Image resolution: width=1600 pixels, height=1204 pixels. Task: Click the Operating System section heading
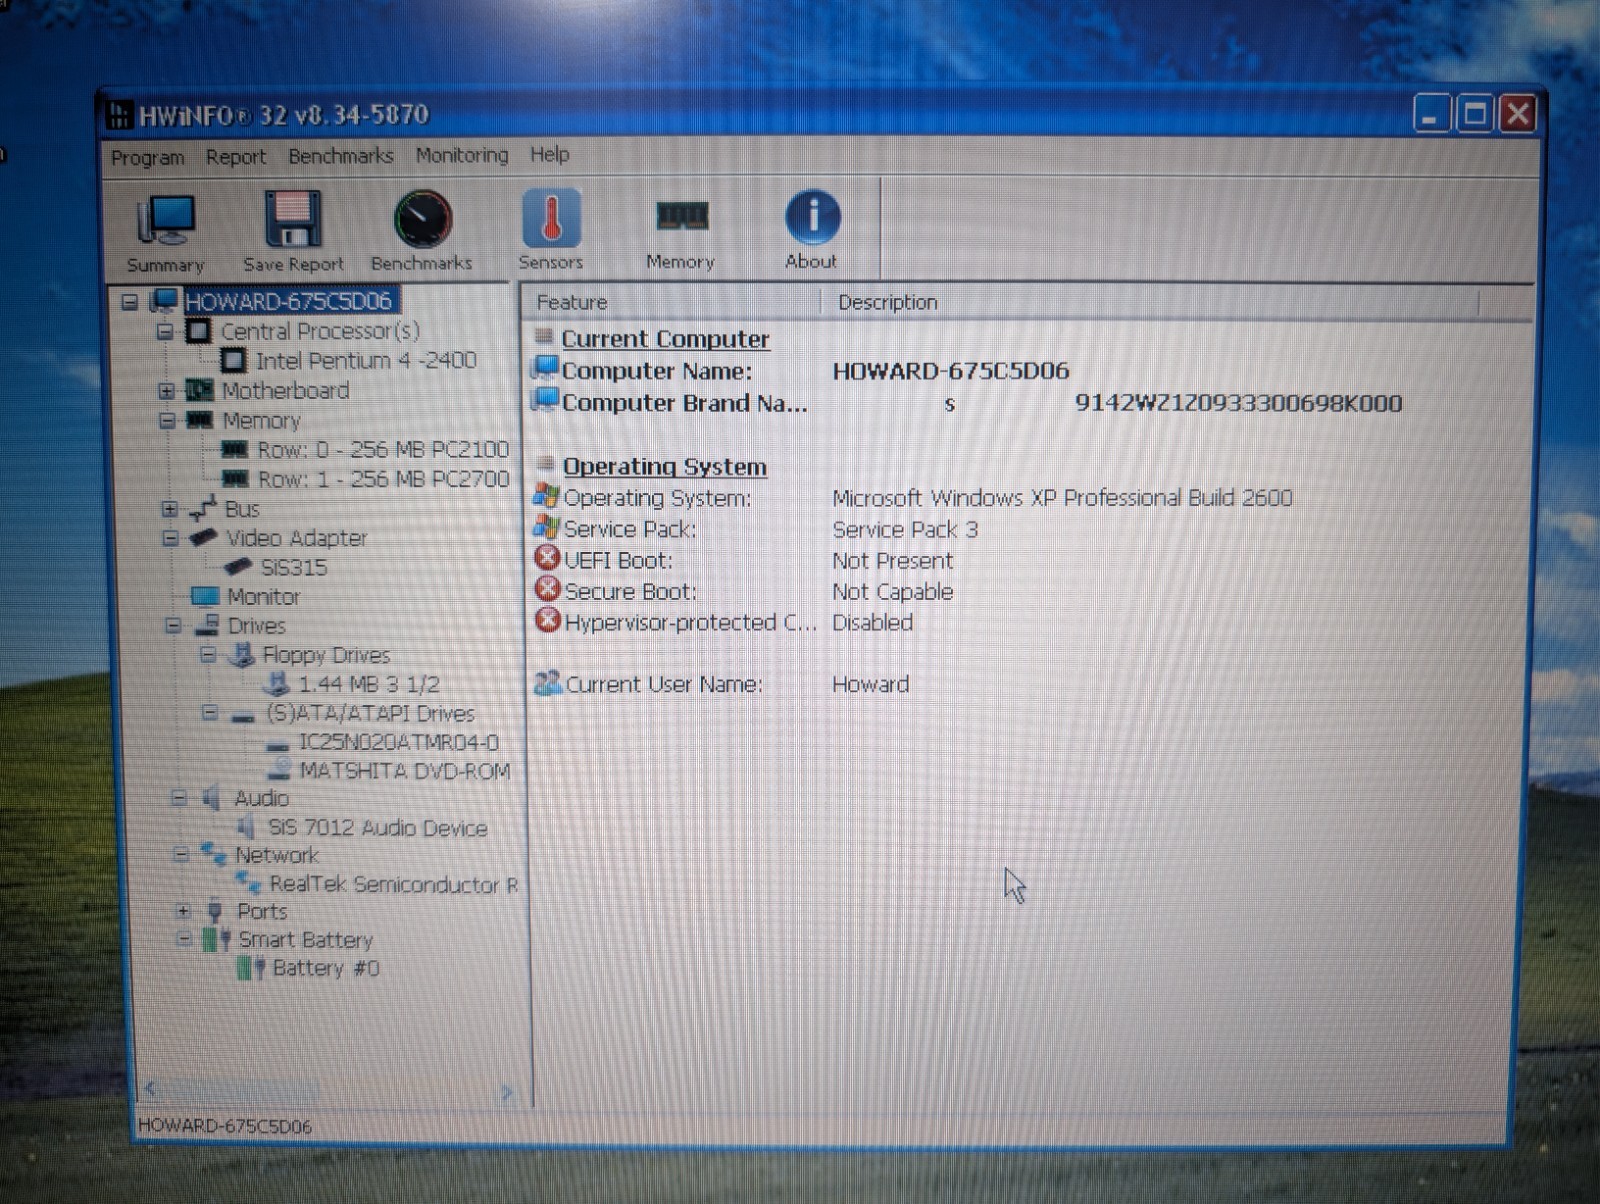pos(664,466)
